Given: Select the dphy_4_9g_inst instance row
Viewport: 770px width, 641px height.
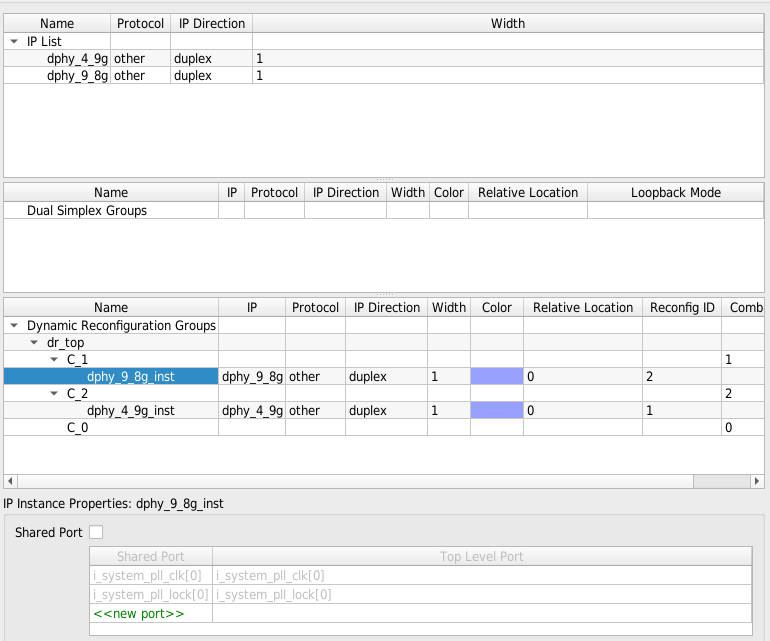Looking at the screenshot, I should [131, 411].
